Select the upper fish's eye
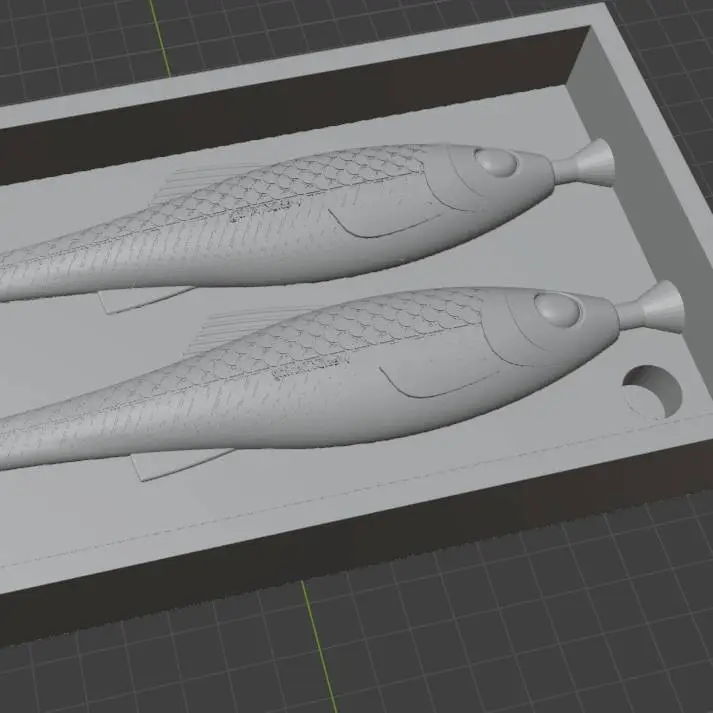 click(x=496, y=162)
